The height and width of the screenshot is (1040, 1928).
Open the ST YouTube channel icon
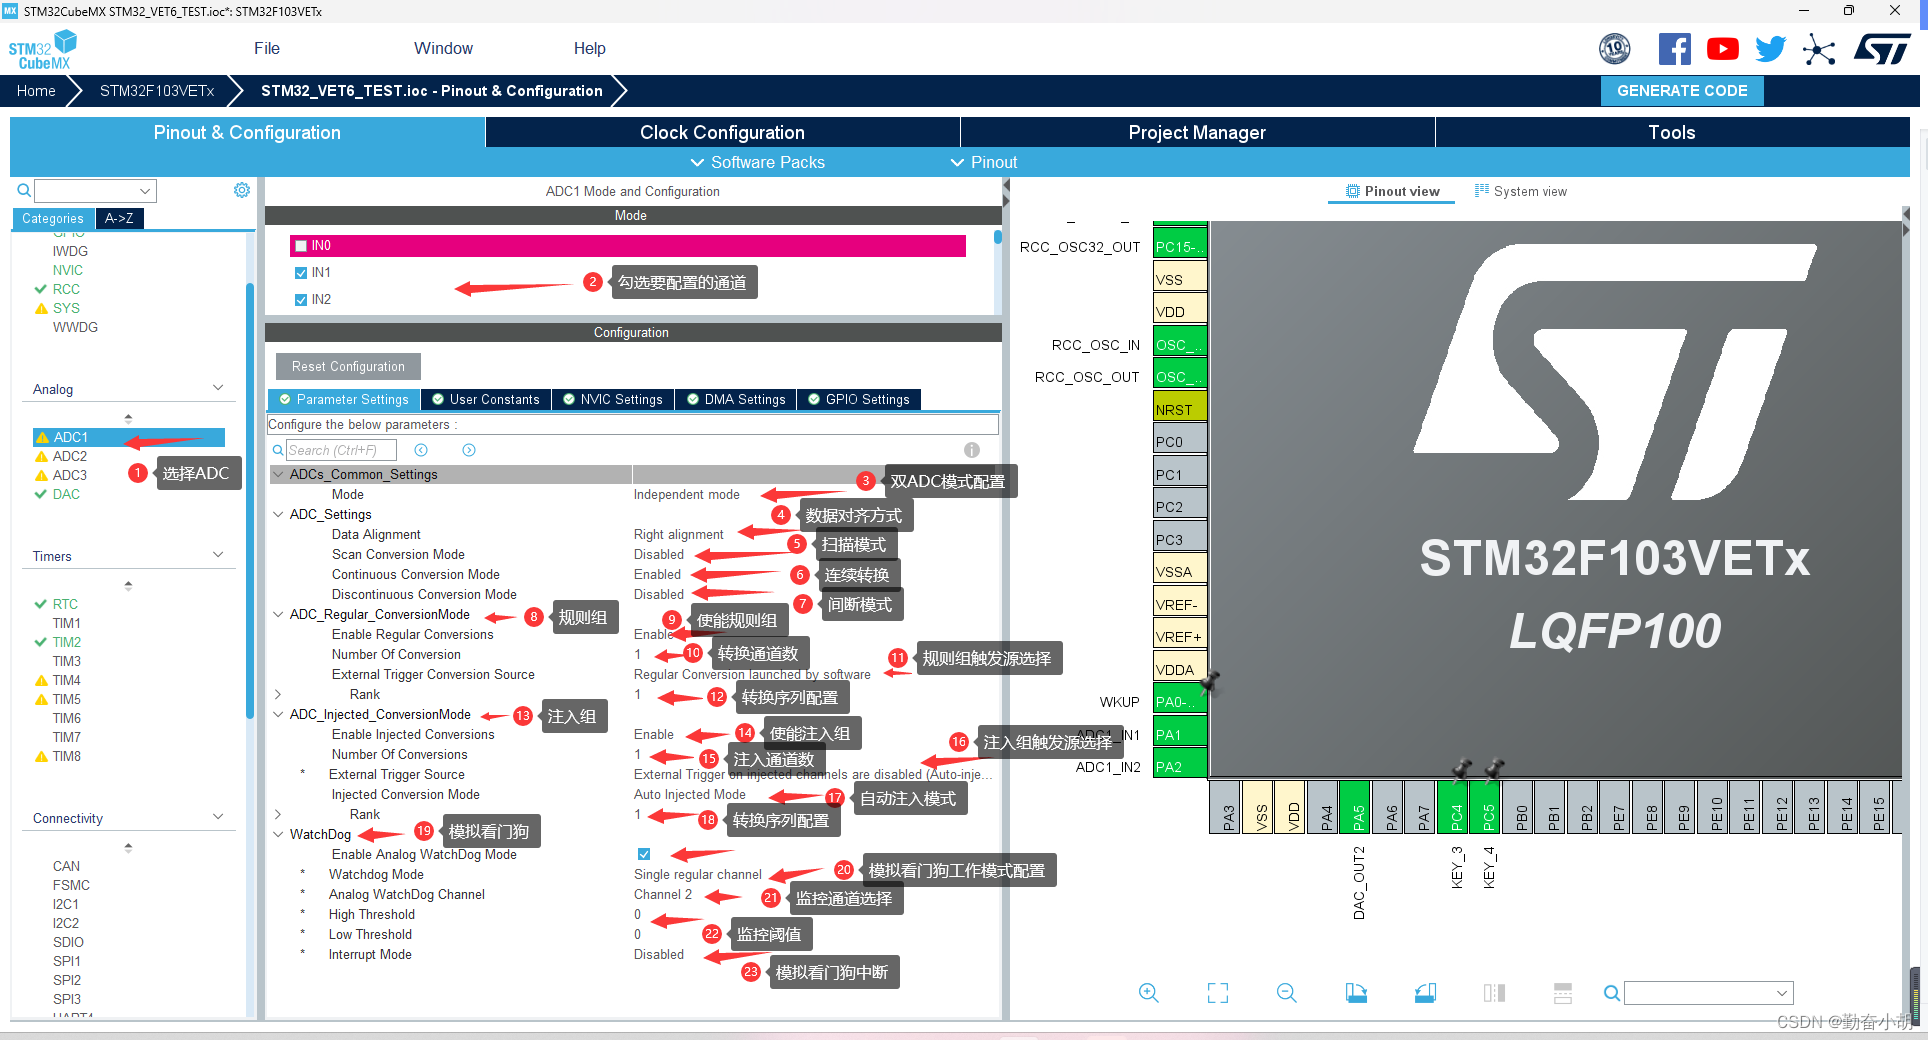[x=1723, y=49]
